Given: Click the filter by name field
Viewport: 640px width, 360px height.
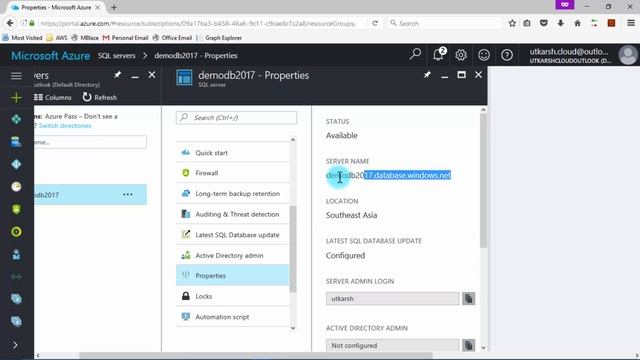Looking at the screenshot, I should pyautogui.click(x=90, y=142).
